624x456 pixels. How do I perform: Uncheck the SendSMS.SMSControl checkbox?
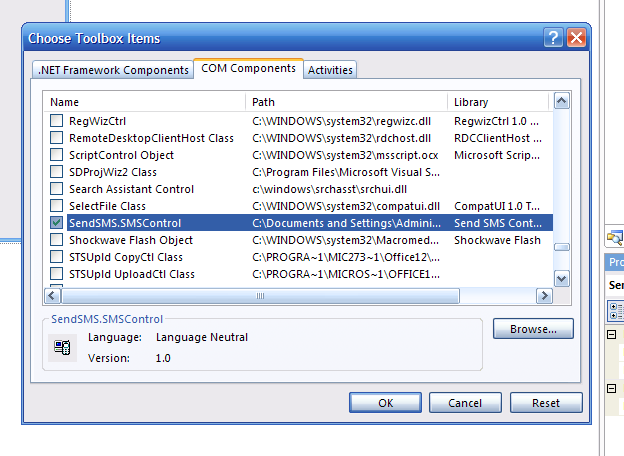click(x=56, y=223)
